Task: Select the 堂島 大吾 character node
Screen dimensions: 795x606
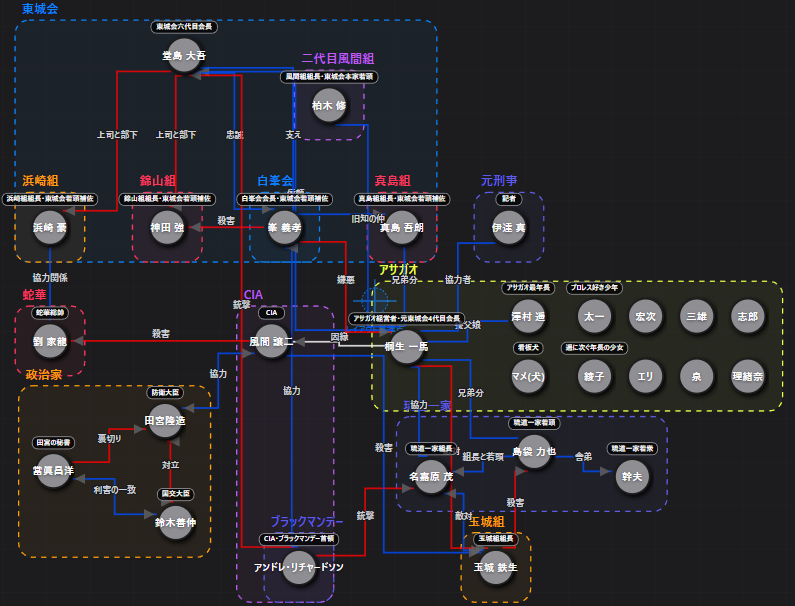Action: click(x=185, y=58)
